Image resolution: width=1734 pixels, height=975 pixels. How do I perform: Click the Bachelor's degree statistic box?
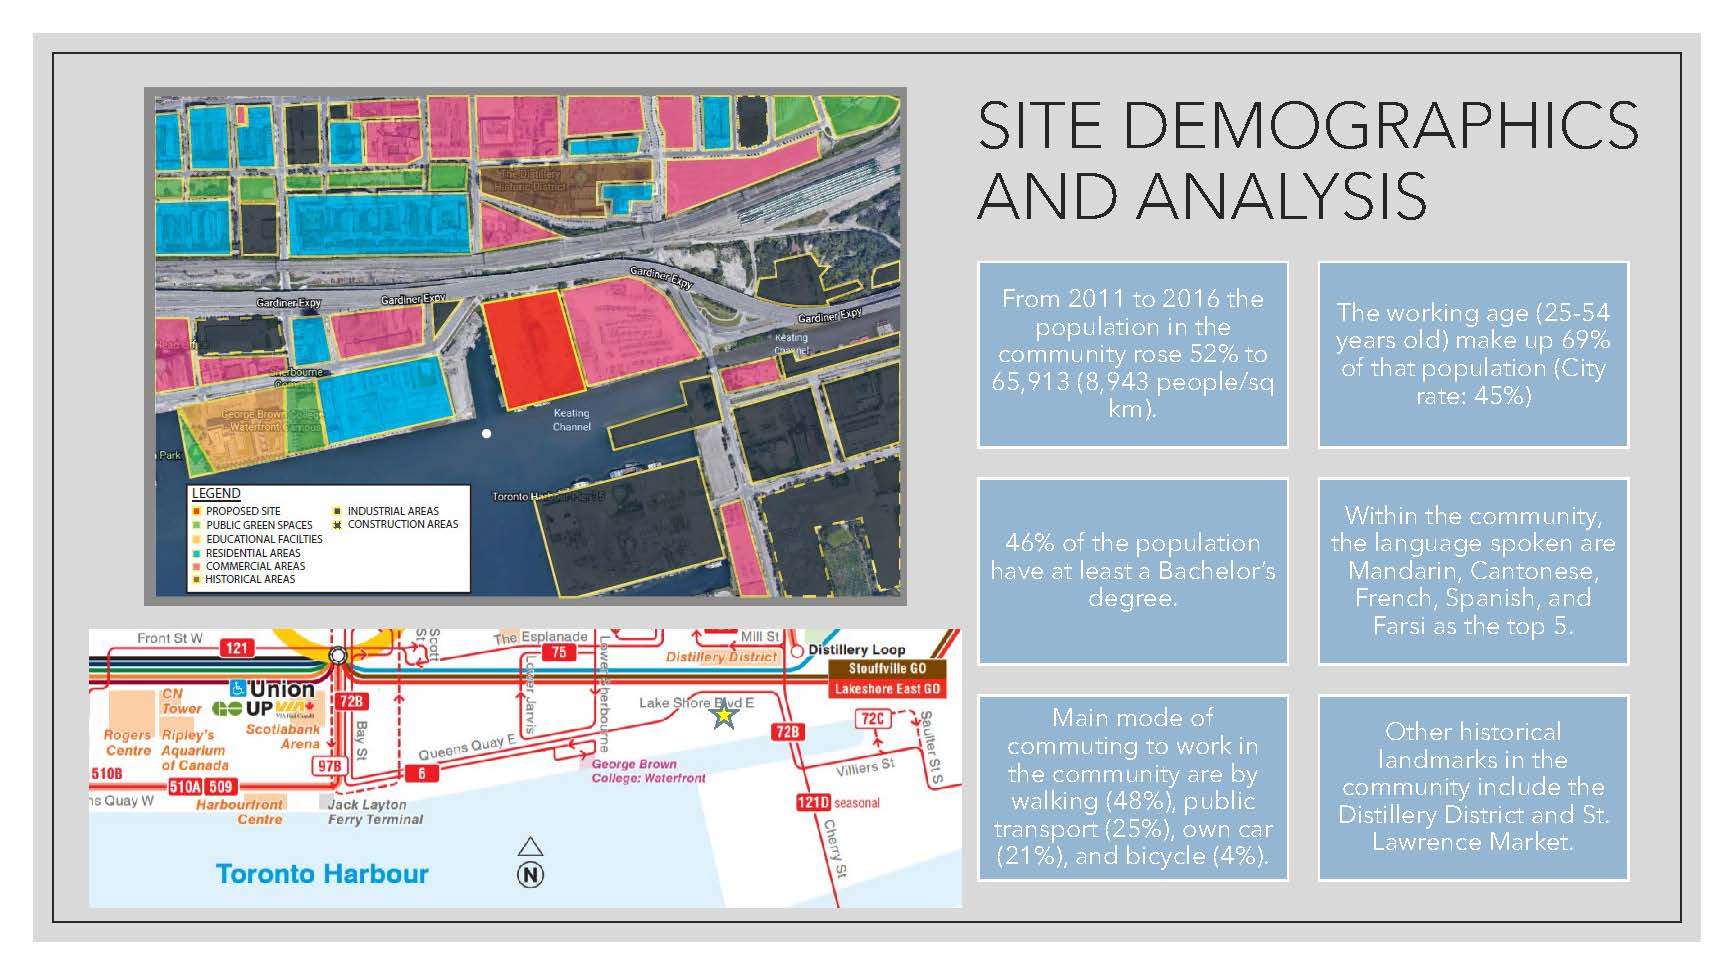[1132, 571]
